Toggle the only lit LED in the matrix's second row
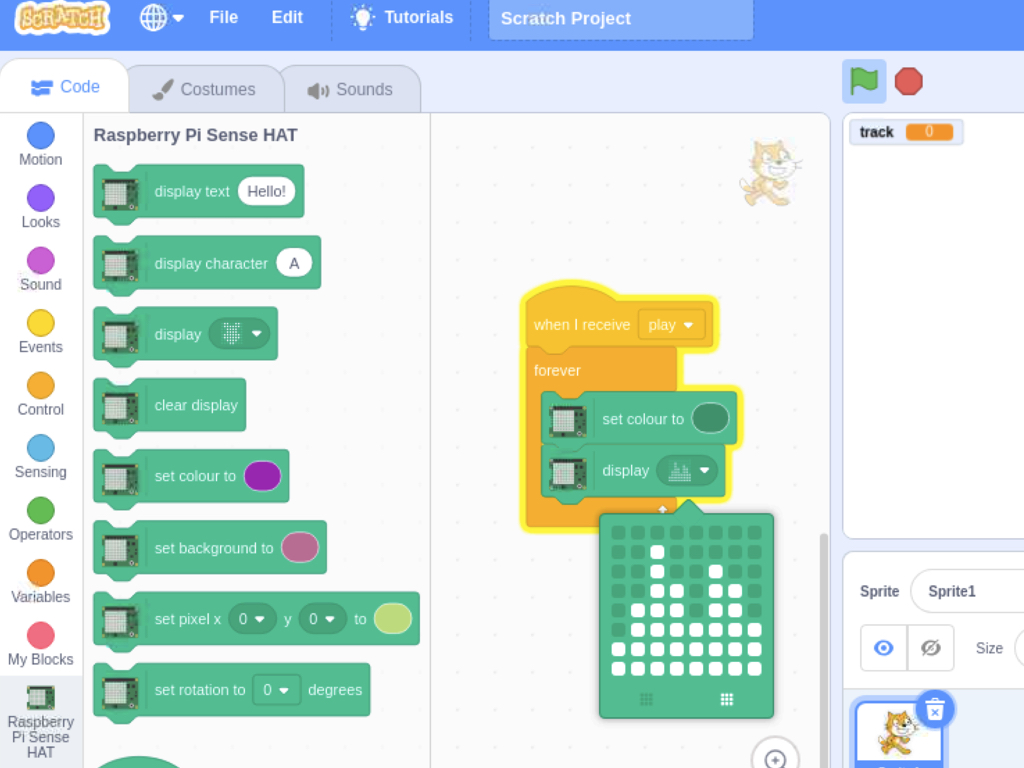This screenshot has width=1024, height=768. (657, 552)
